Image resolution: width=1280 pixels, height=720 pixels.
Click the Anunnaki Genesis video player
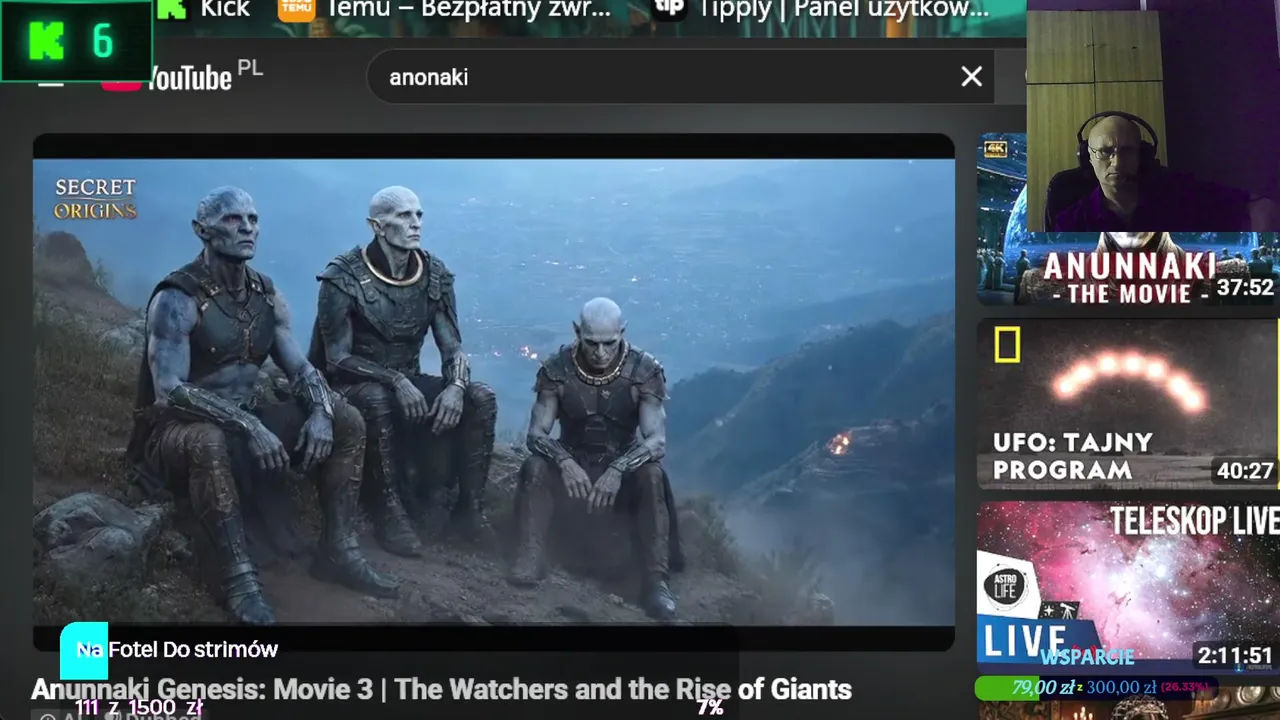point(494,392)
